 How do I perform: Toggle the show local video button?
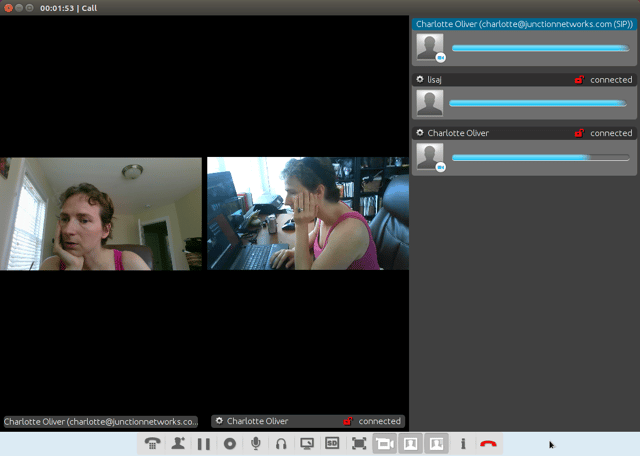click(x=411, y=443)
